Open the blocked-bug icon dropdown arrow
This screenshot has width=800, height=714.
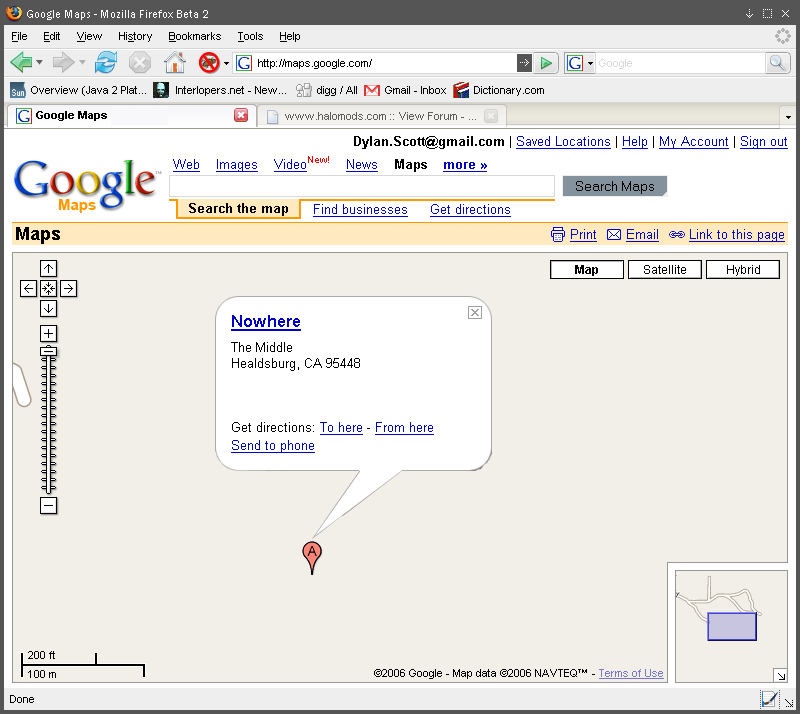tap(226, 63)
